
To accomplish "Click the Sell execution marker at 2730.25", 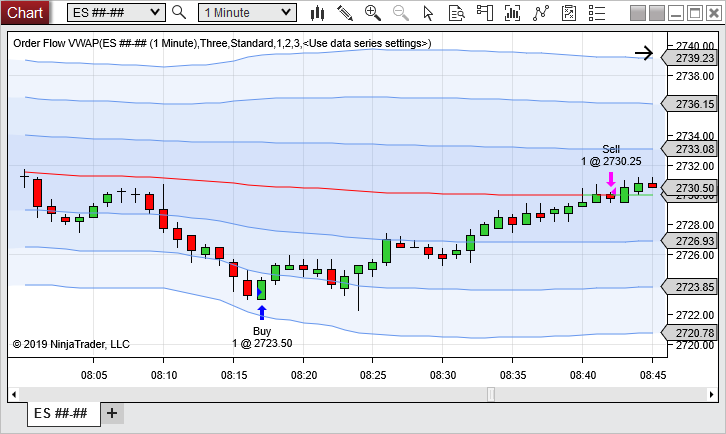I will tap(610, 182).
